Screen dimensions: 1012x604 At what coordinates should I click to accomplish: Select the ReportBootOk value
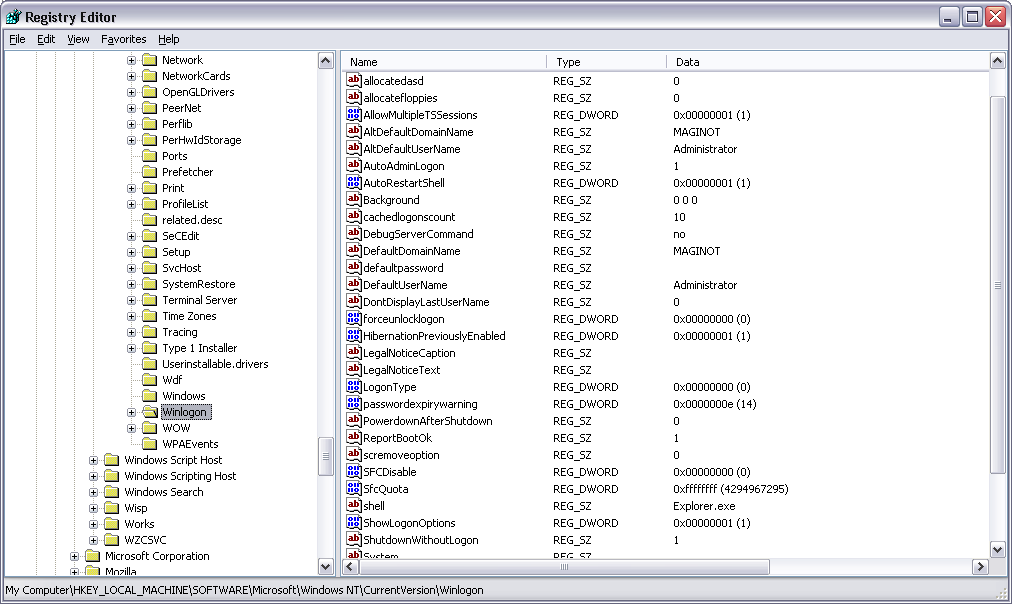(398, 438)
